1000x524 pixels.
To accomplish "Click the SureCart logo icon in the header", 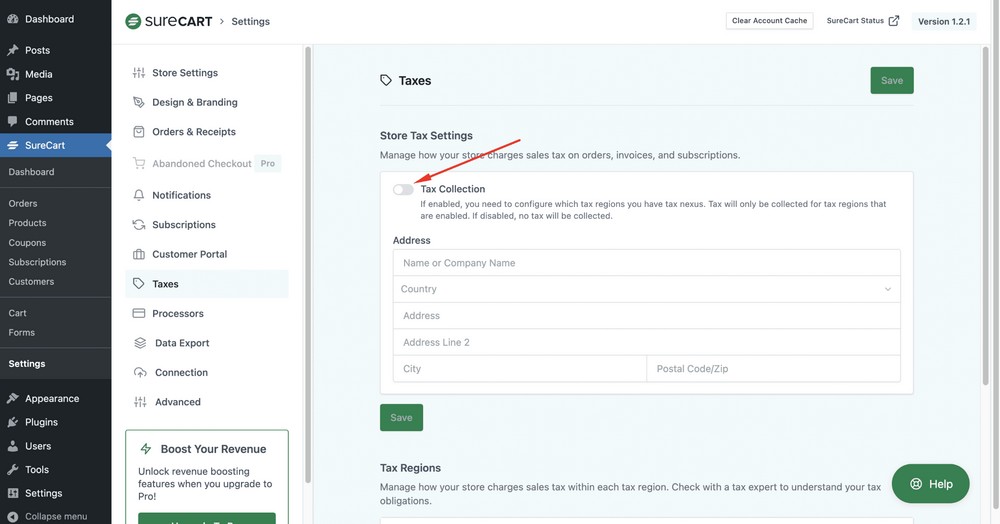I will (133, 21).
